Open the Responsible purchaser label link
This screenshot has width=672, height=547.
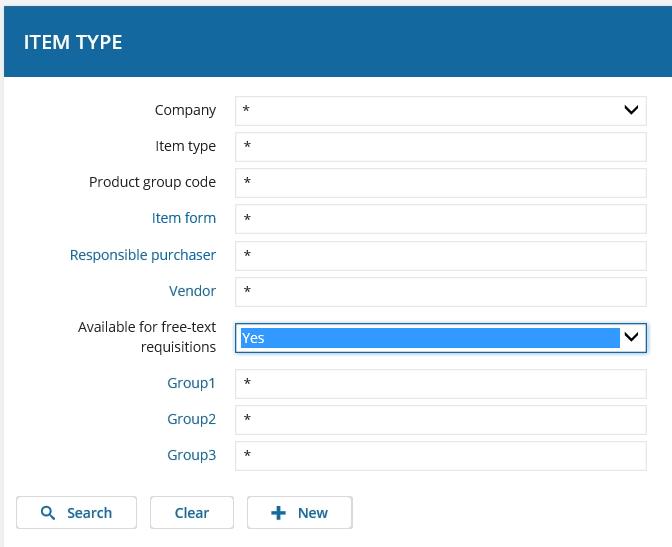(143, 255)
